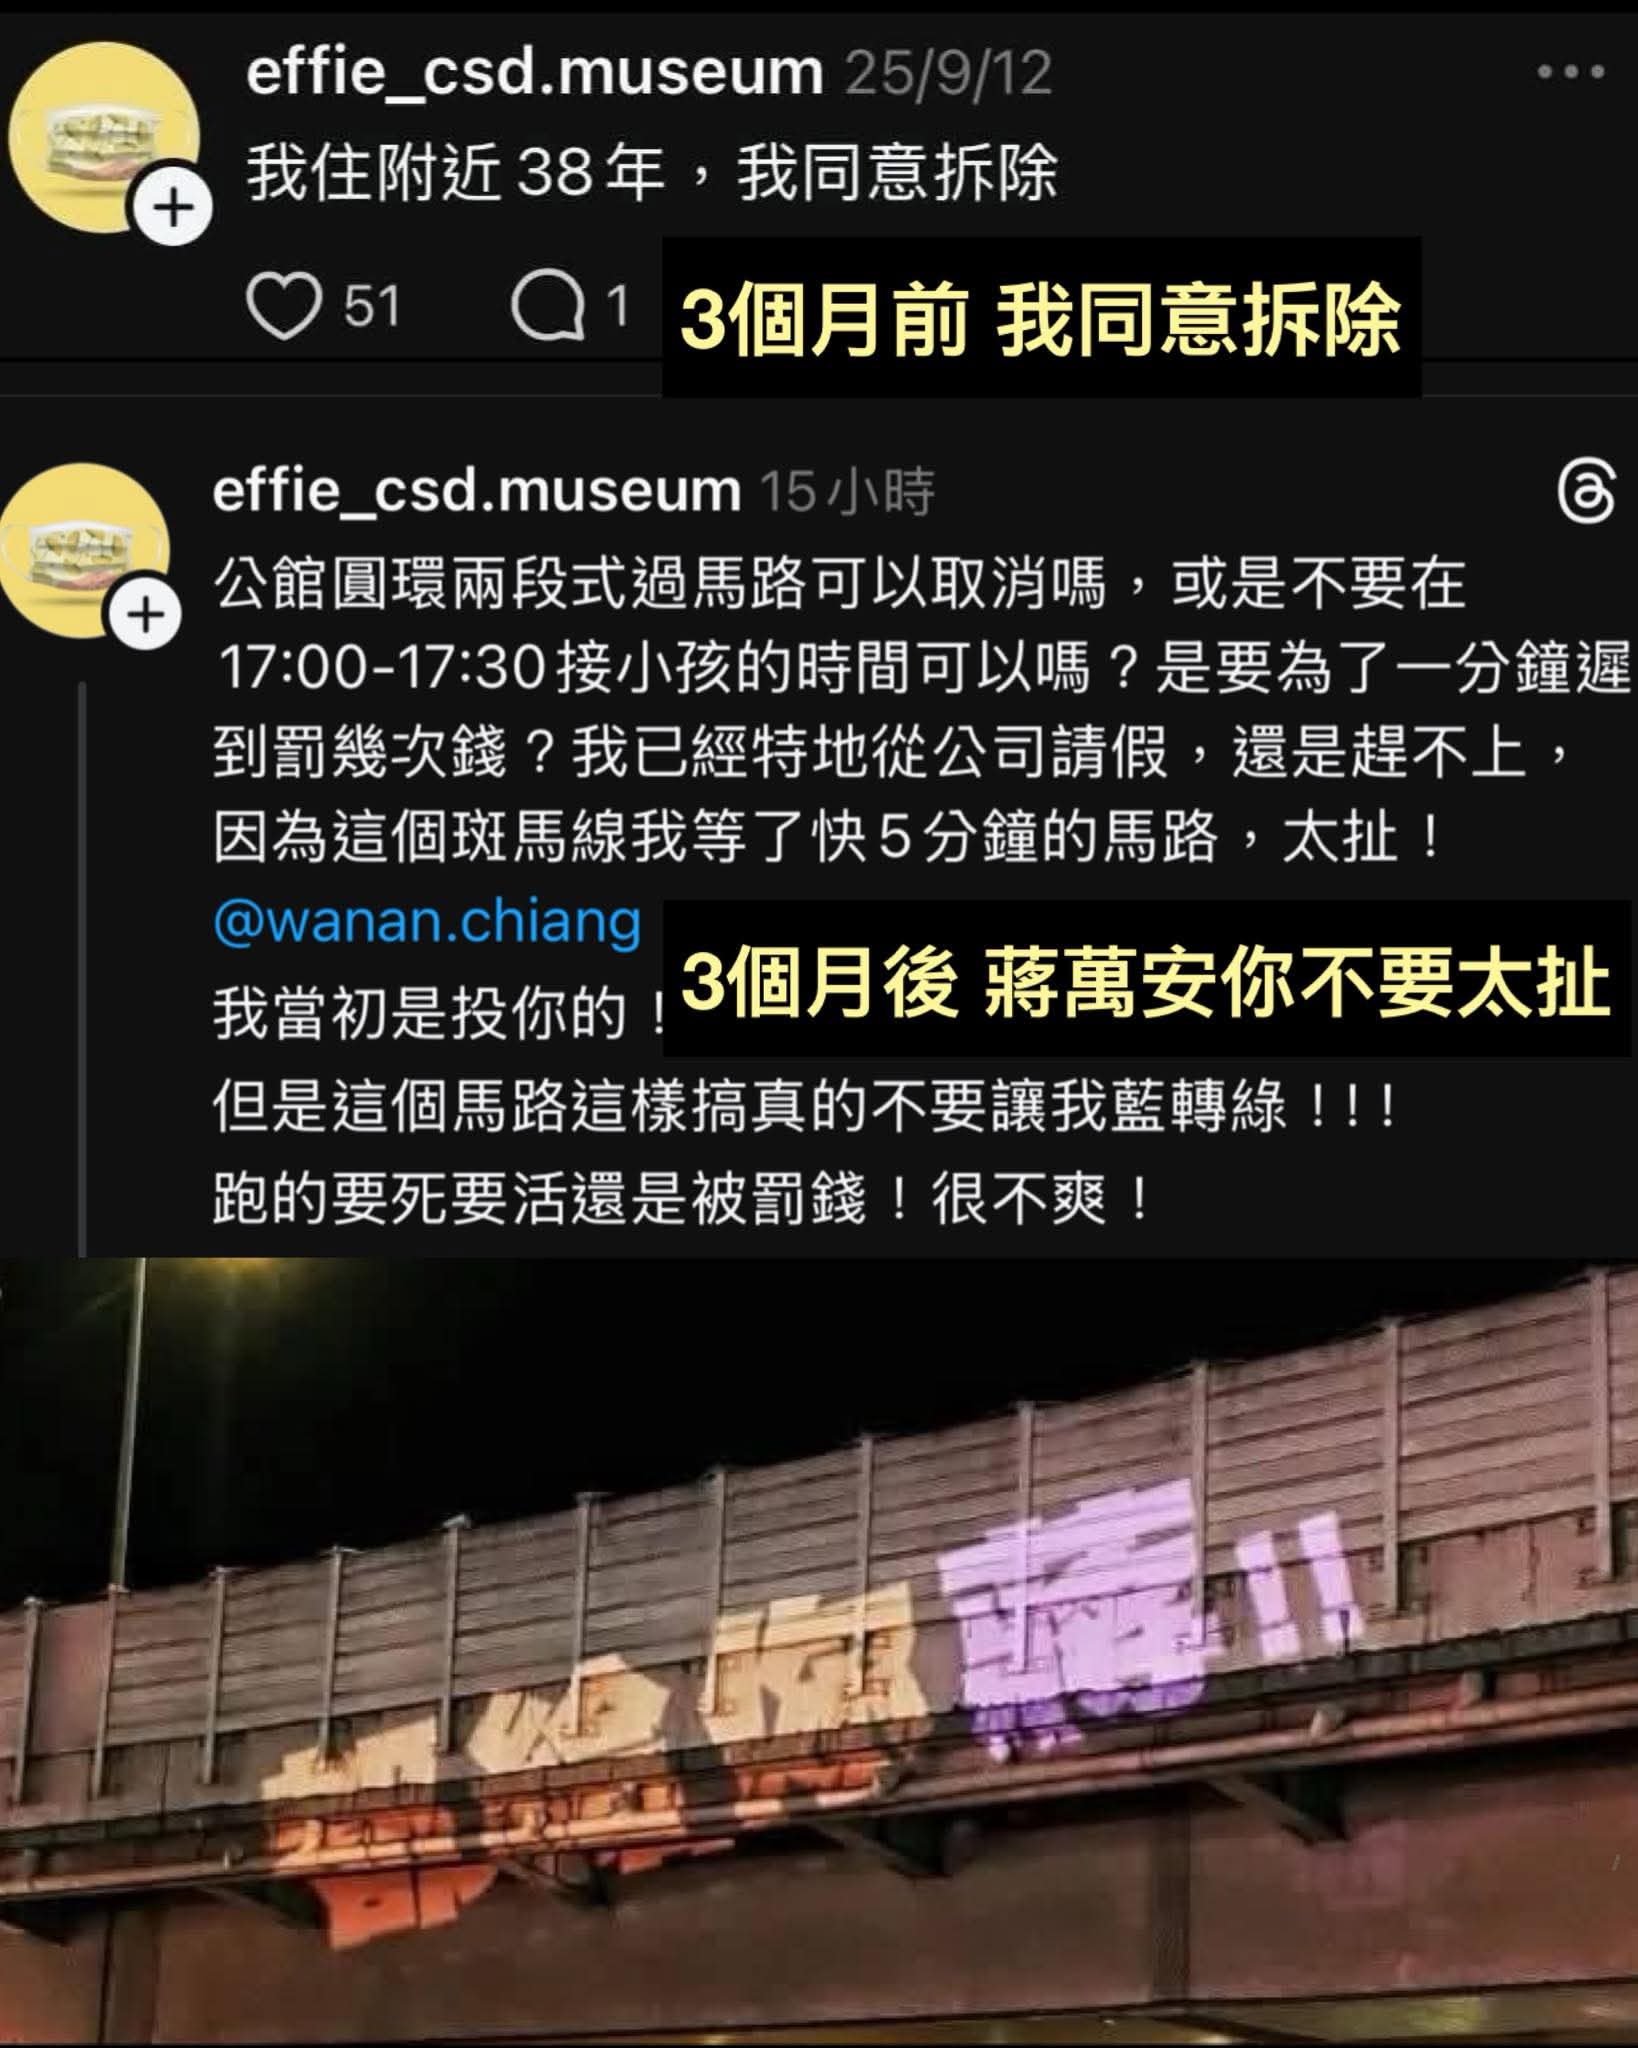
Task: Open the three-dot more options menu
Action: 1571,72
